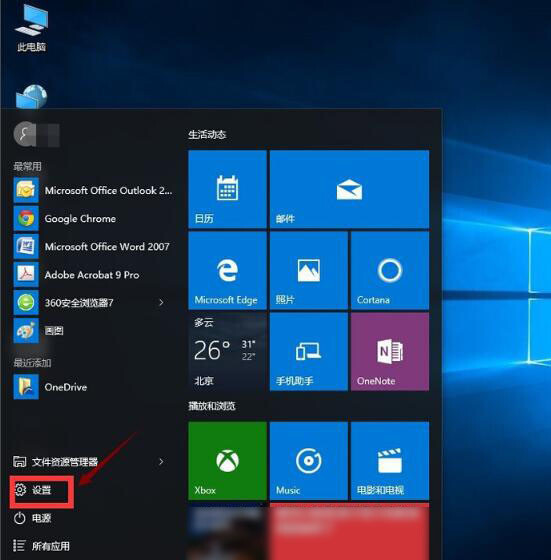Open the 此电脑 desktop icon
The width and height of the screenshot is (551, 560).
[31, 27]
